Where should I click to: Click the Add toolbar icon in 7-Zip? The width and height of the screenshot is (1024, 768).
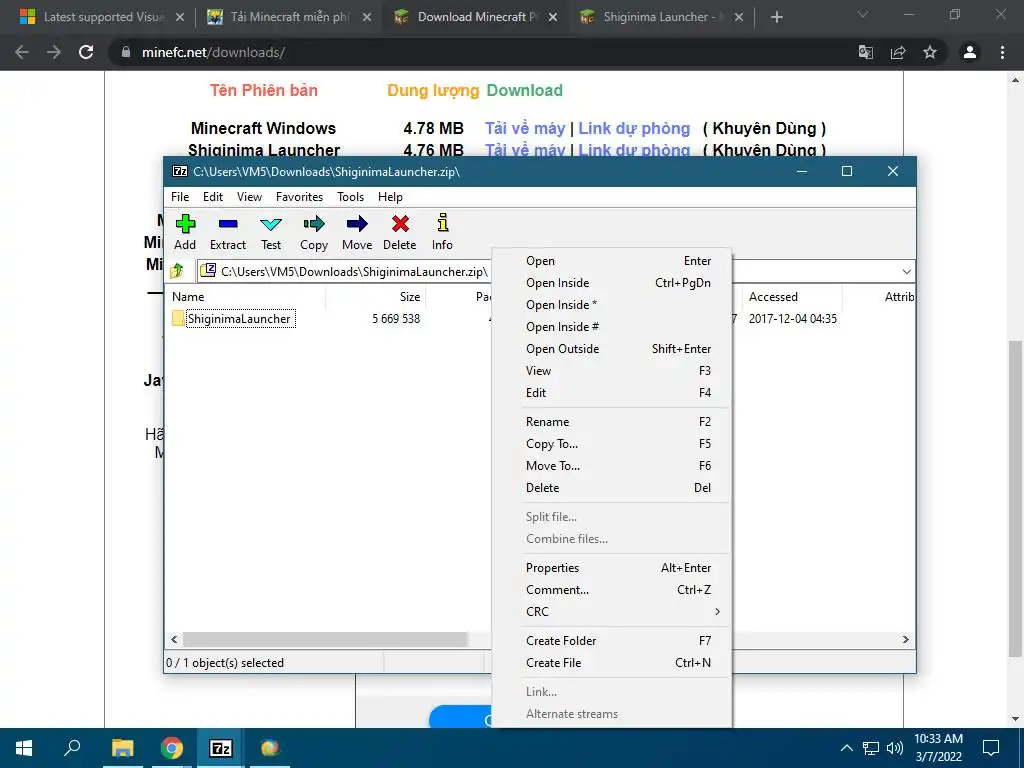pyautogui.click(x=185, y=224)
